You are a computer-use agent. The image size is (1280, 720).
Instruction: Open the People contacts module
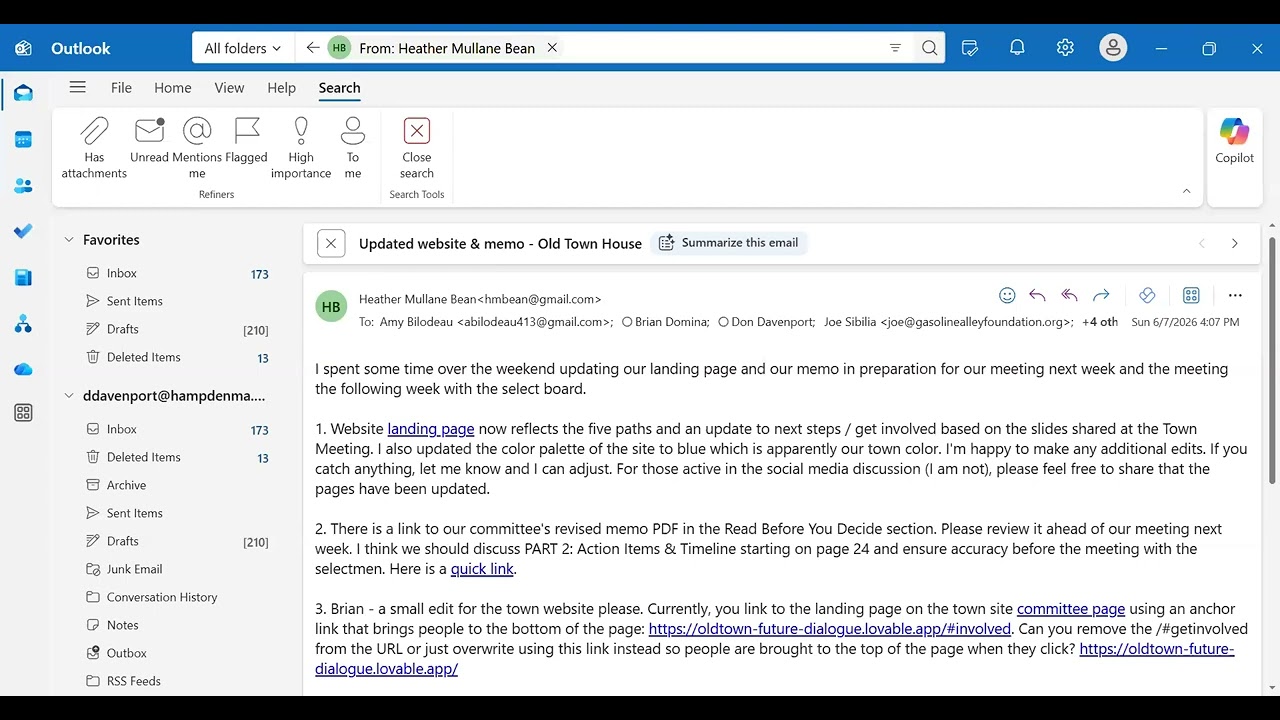coord(23,186)
